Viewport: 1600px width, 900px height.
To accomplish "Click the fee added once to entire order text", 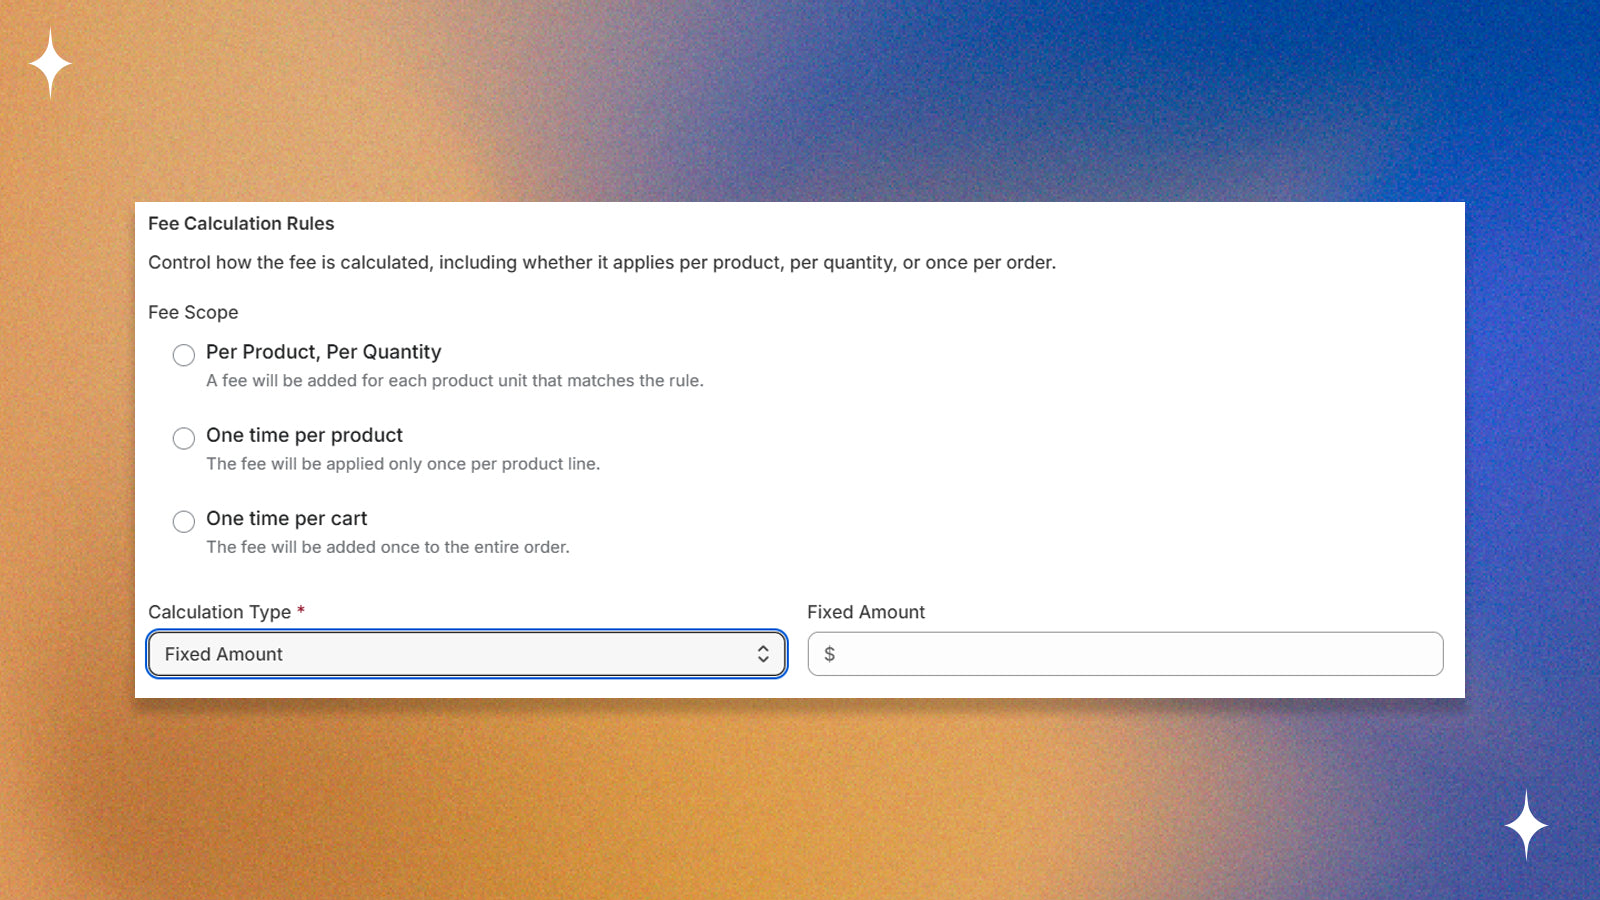I will (x=388, y=547).
